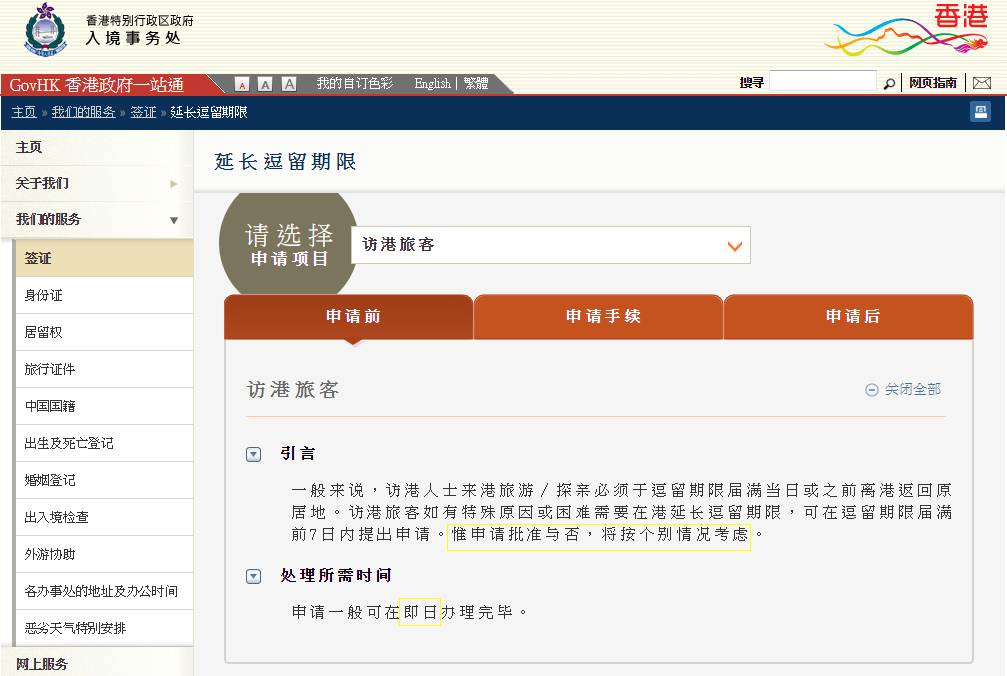Select the largest font size icon
Screen dimensions: 1007x676
289,83
